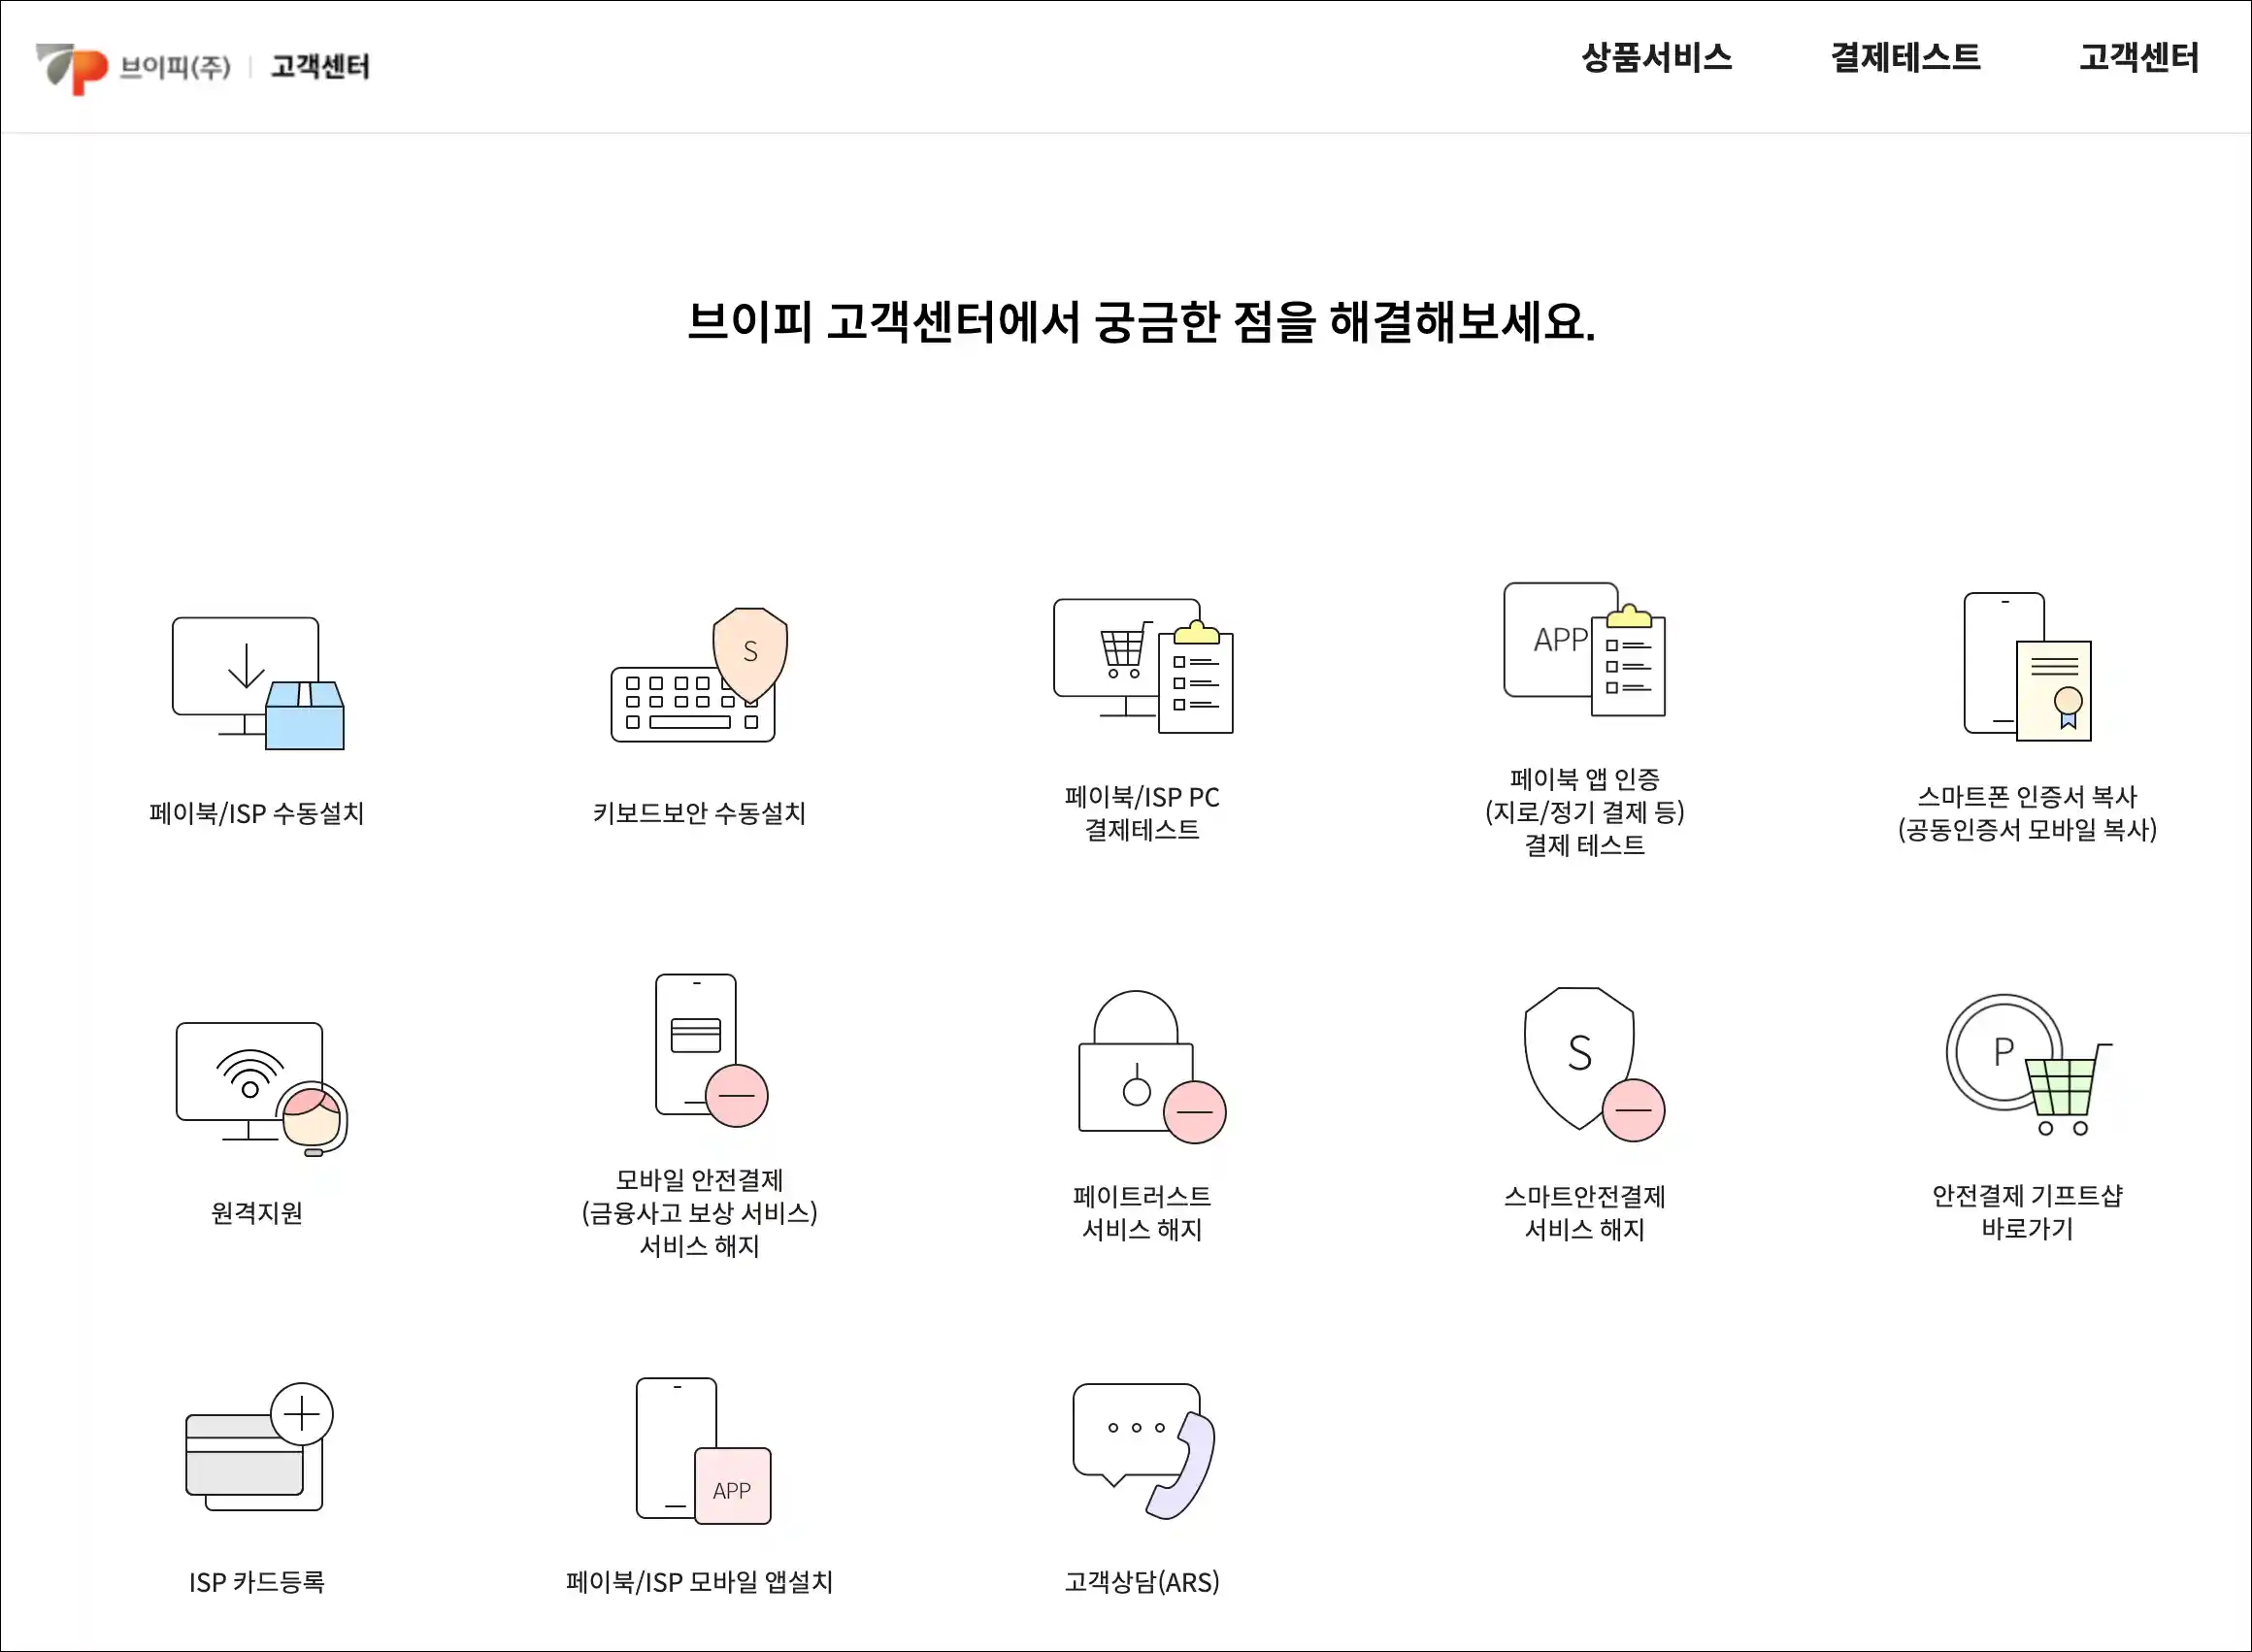2252x1652 pixels.
Task: Click the P coin shopping cart icon
Action: click(2029, 1065)
